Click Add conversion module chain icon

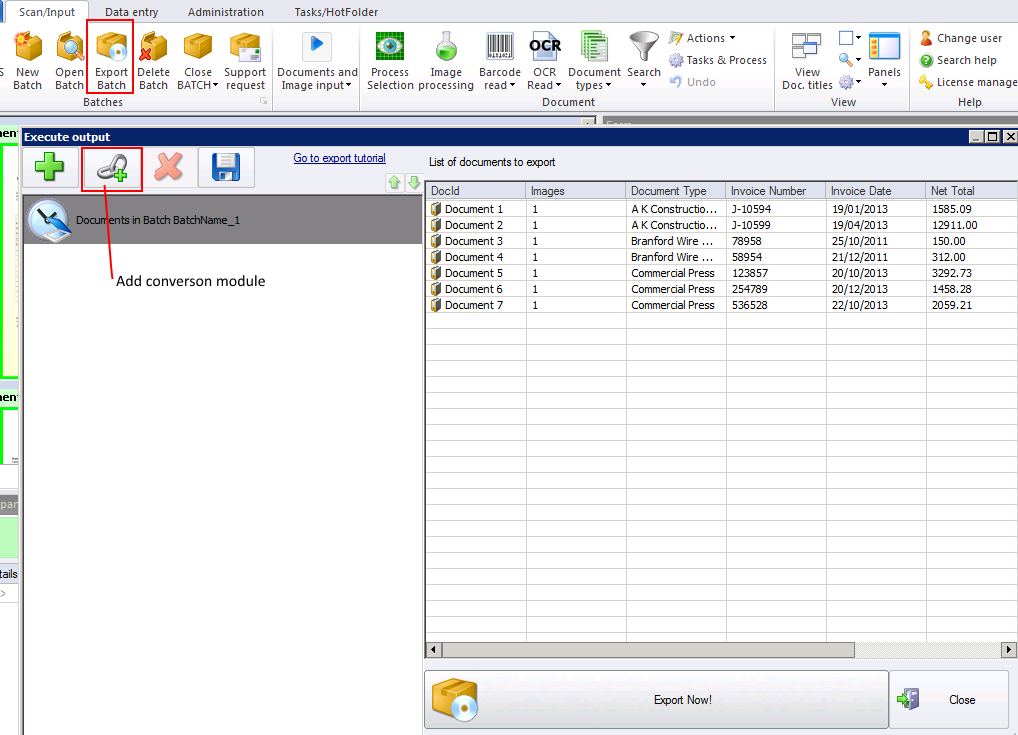112,168
